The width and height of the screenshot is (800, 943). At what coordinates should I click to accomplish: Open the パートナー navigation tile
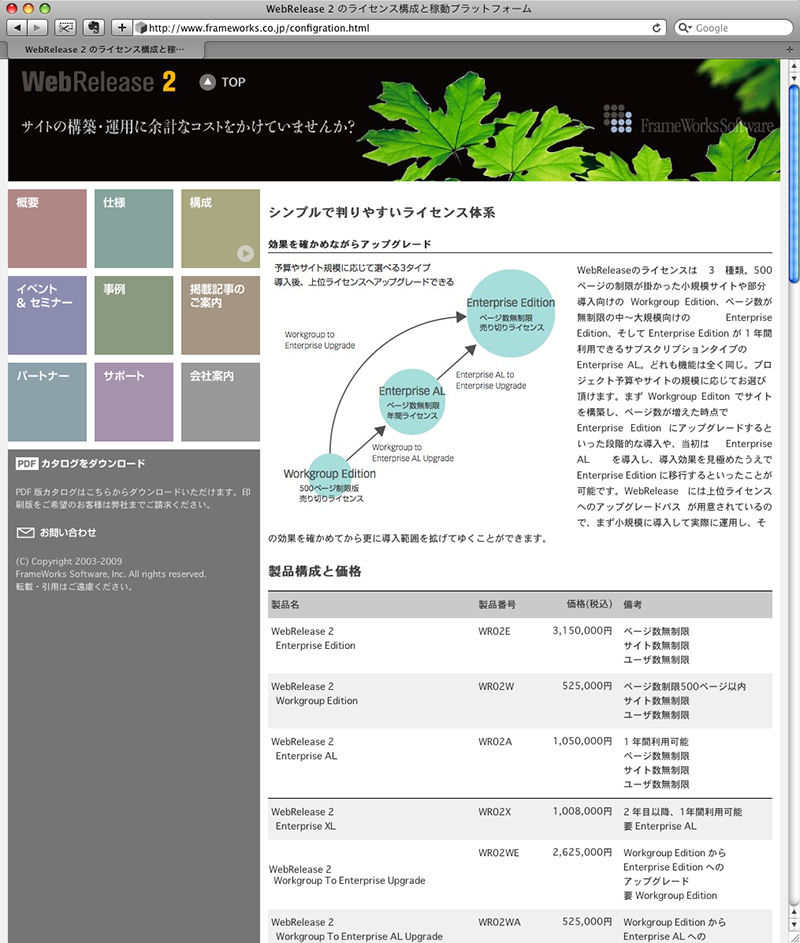click(x=47, y=402)
